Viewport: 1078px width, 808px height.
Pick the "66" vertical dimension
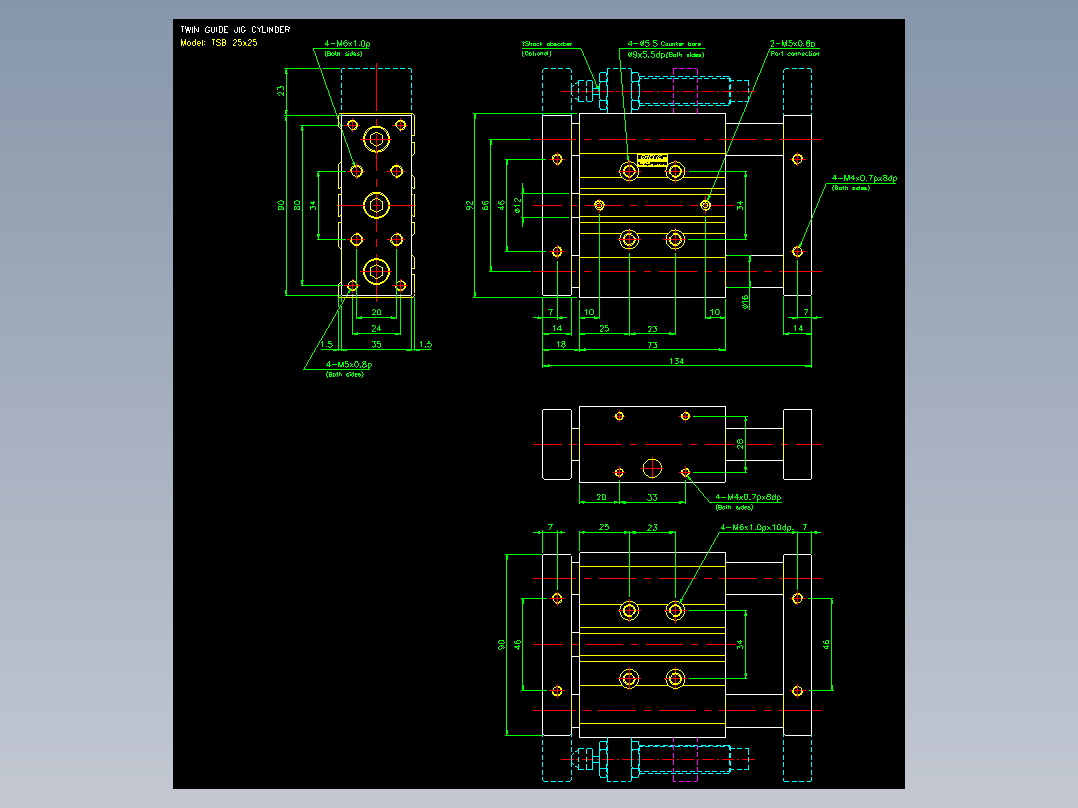[485, 205]
